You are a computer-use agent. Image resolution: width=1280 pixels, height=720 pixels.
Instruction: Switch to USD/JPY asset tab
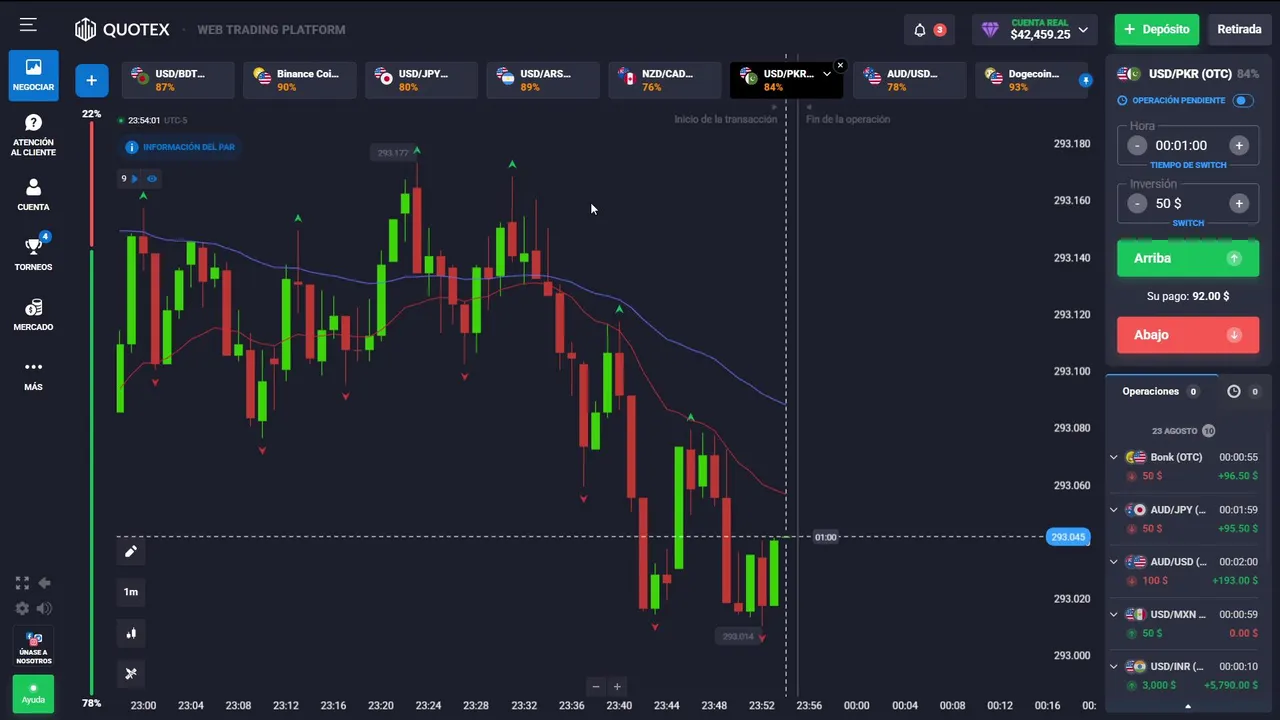[x=421, y=80]
